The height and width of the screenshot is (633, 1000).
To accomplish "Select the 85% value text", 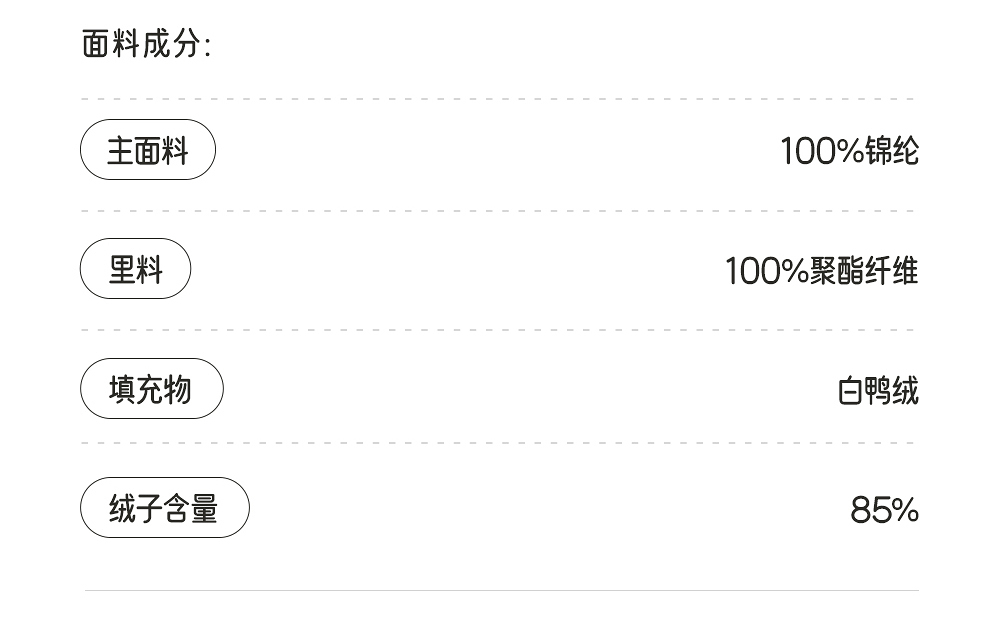I will [884, 510].
